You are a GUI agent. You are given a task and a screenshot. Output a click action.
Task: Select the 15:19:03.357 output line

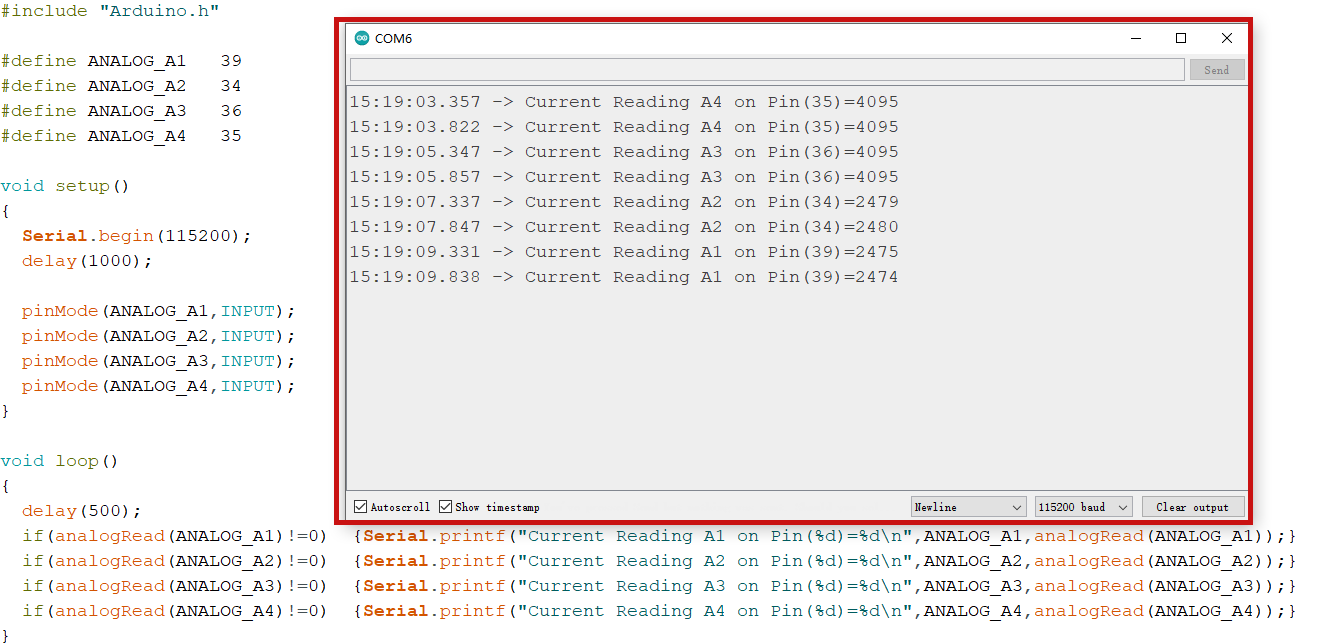[x=623, y=102]
